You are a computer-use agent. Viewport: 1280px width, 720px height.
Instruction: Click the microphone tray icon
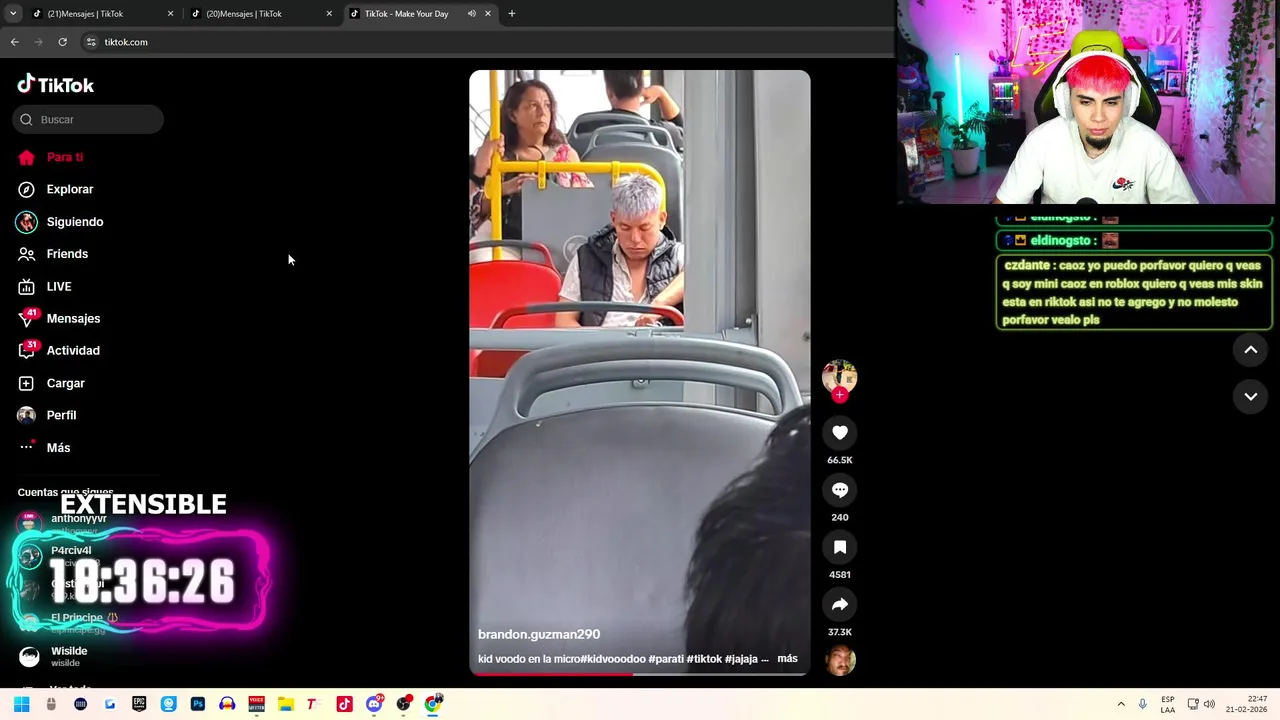coord(1143,704)
